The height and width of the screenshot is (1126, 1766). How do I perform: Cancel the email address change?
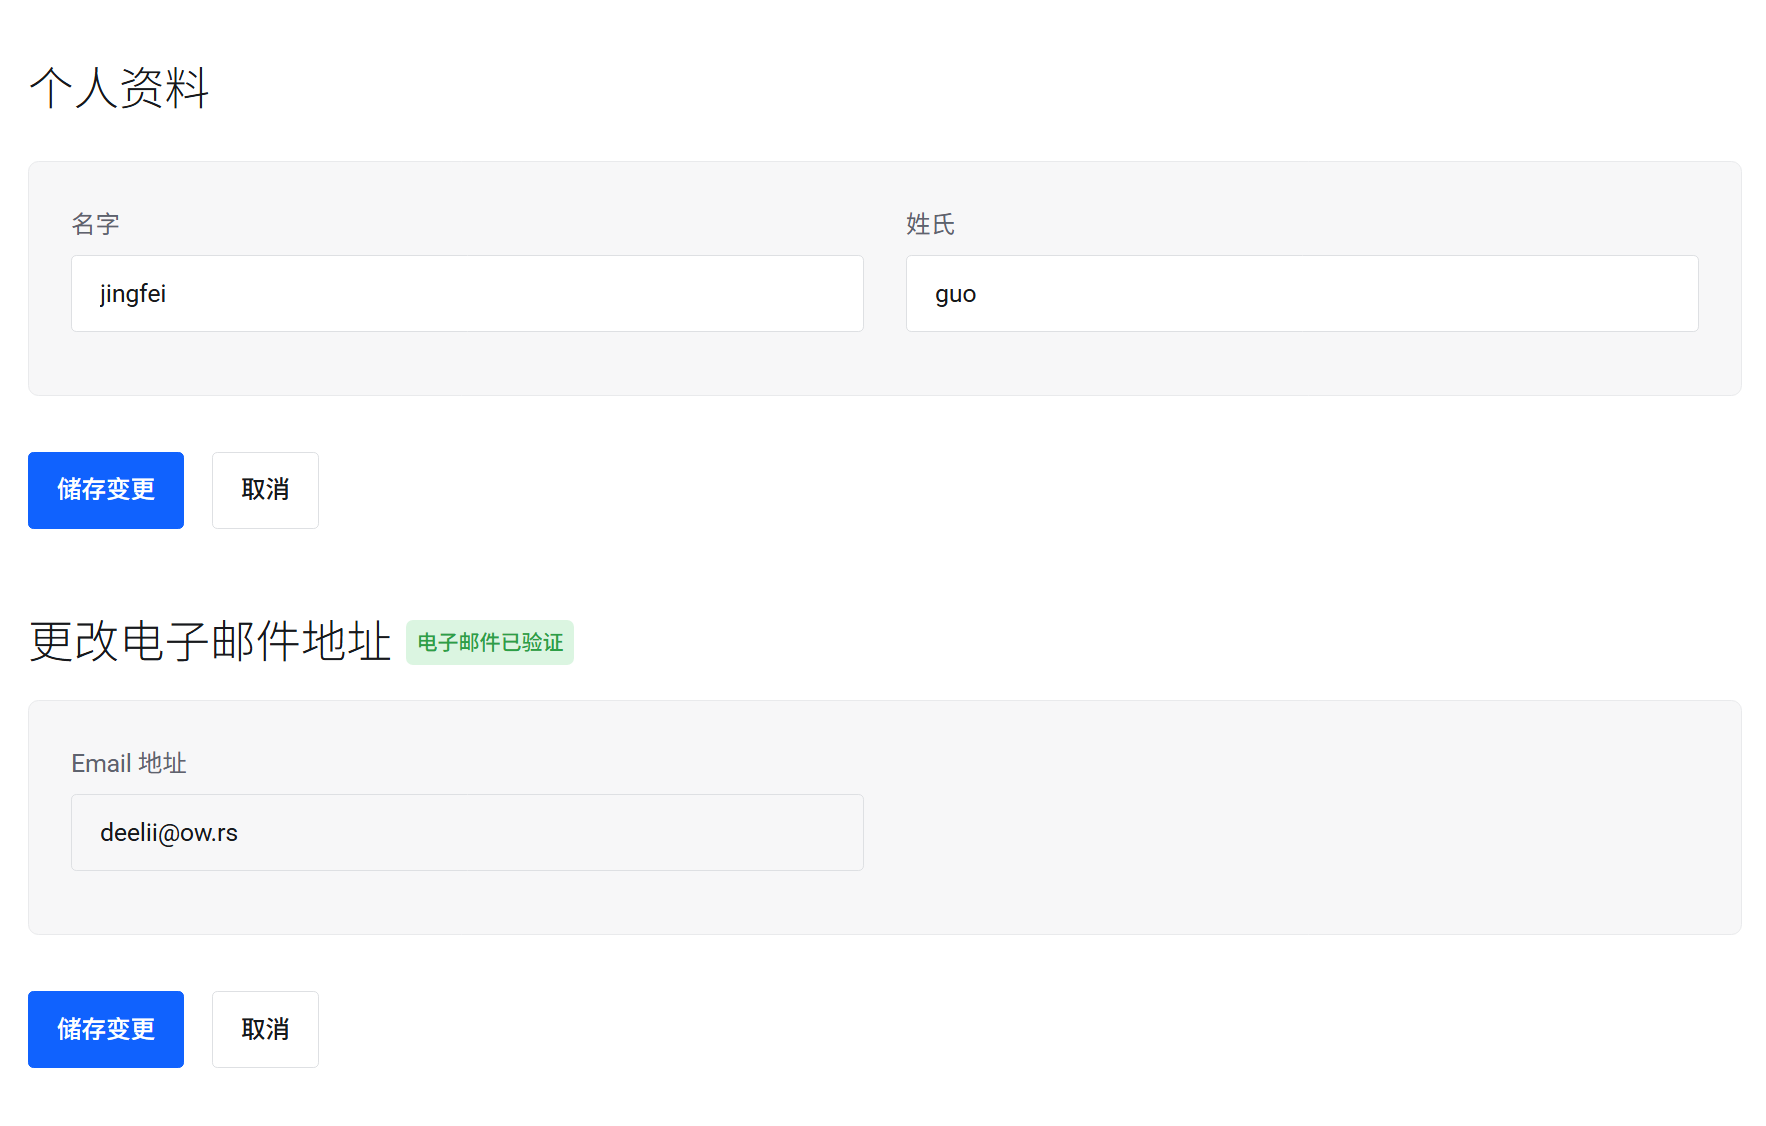click(x=265, y=1029)
